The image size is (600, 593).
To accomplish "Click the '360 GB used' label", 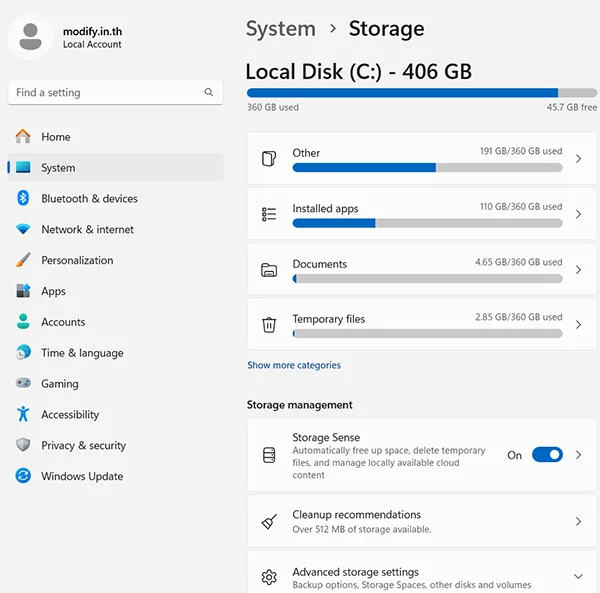I will (273, 107).
